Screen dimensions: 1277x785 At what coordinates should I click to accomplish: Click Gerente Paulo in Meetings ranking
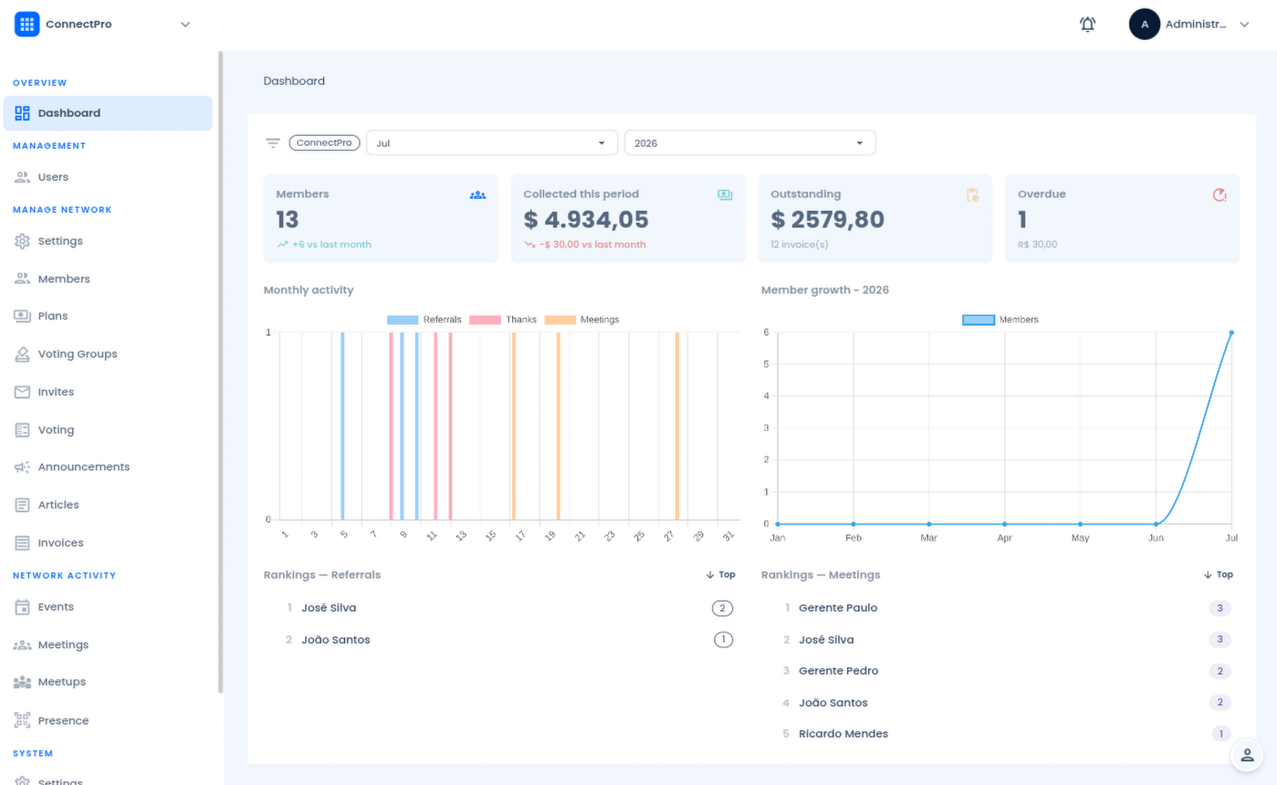coord(838,608)
